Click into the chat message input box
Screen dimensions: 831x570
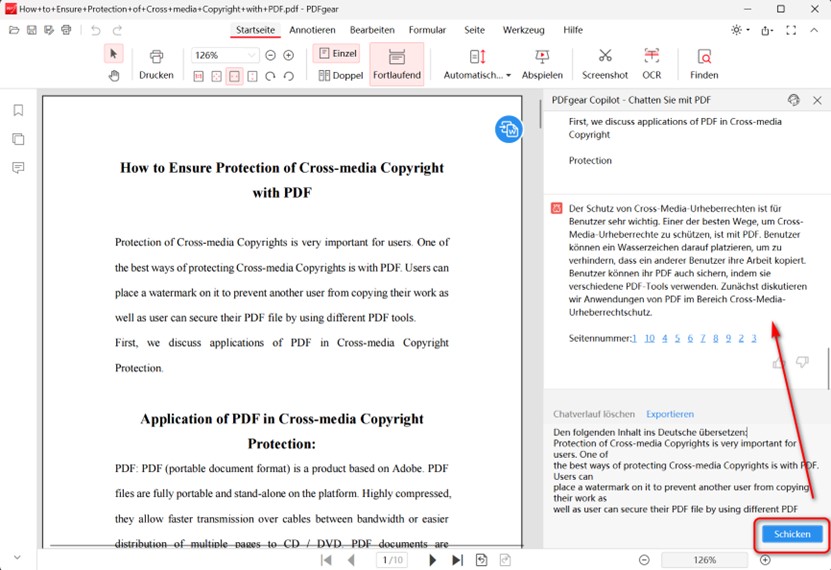pyautogui.click(x=686, y=470)
